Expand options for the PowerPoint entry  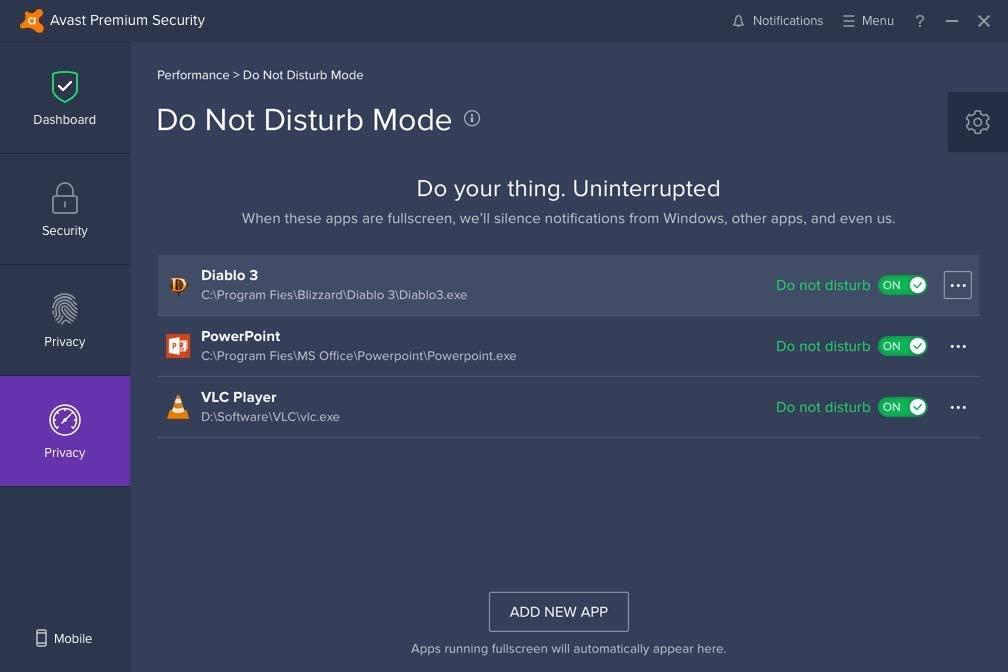pos(957,346)
